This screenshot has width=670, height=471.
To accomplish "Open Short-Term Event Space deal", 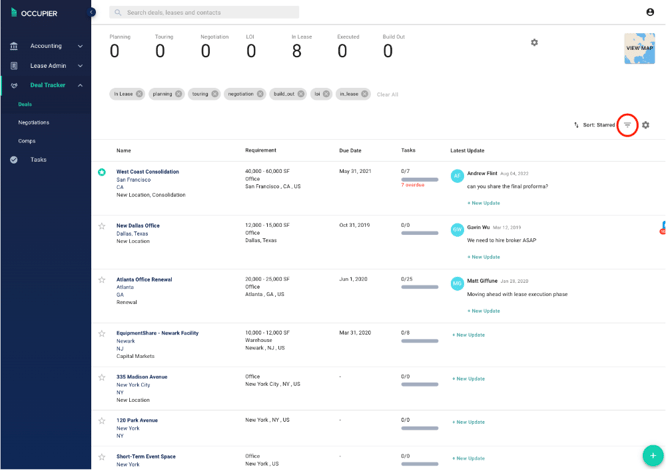I will 146,457.
